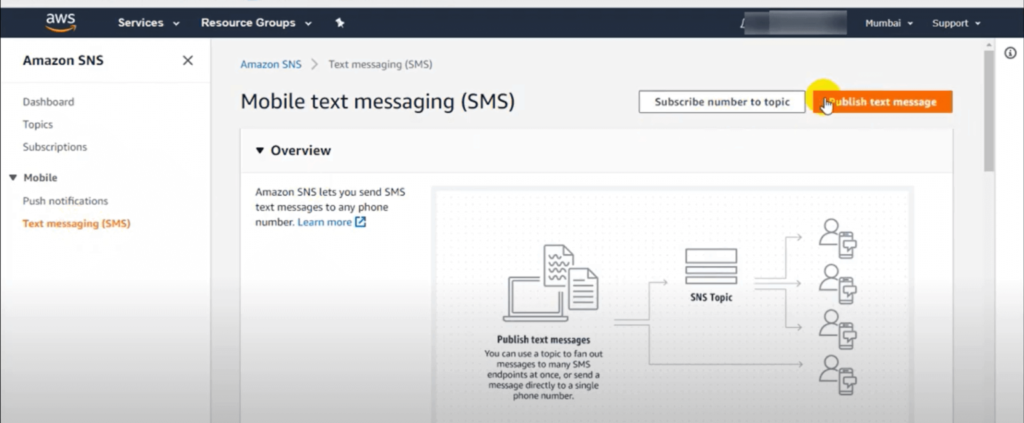Click the top subscriber phone icon
The width and height of the screenshot is (1024, 423).
click(x=837, y=238)
